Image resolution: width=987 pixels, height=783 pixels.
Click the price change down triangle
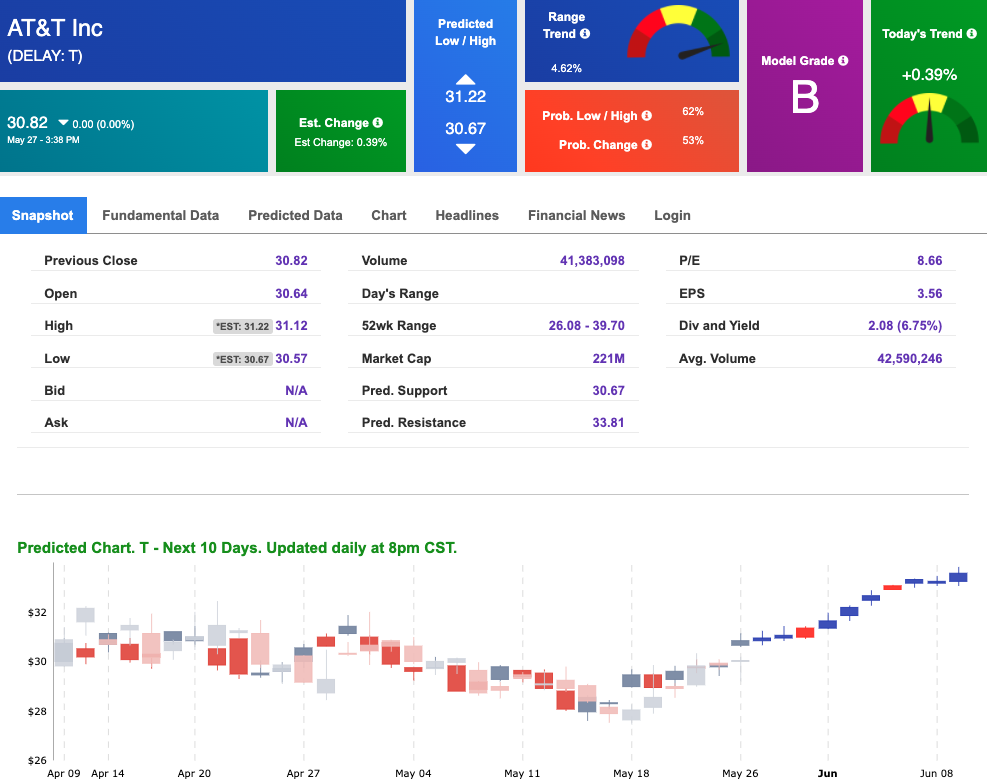(64, 123)
